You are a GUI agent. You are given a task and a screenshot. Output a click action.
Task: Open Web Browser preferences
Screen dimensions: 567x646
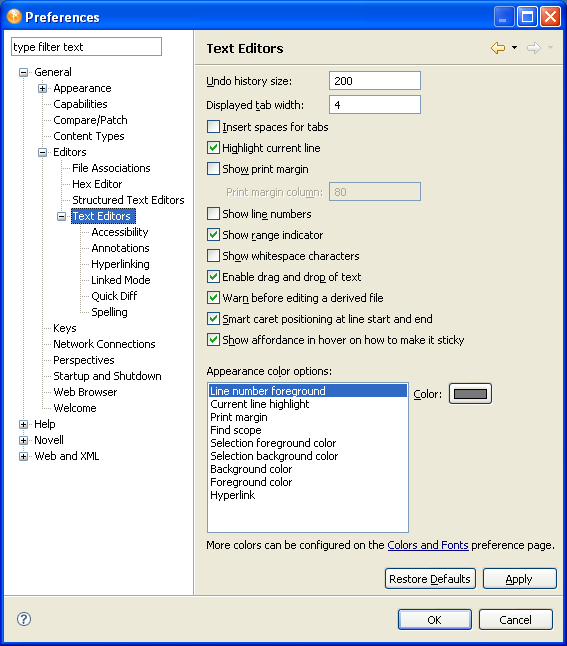click(85, 392)
